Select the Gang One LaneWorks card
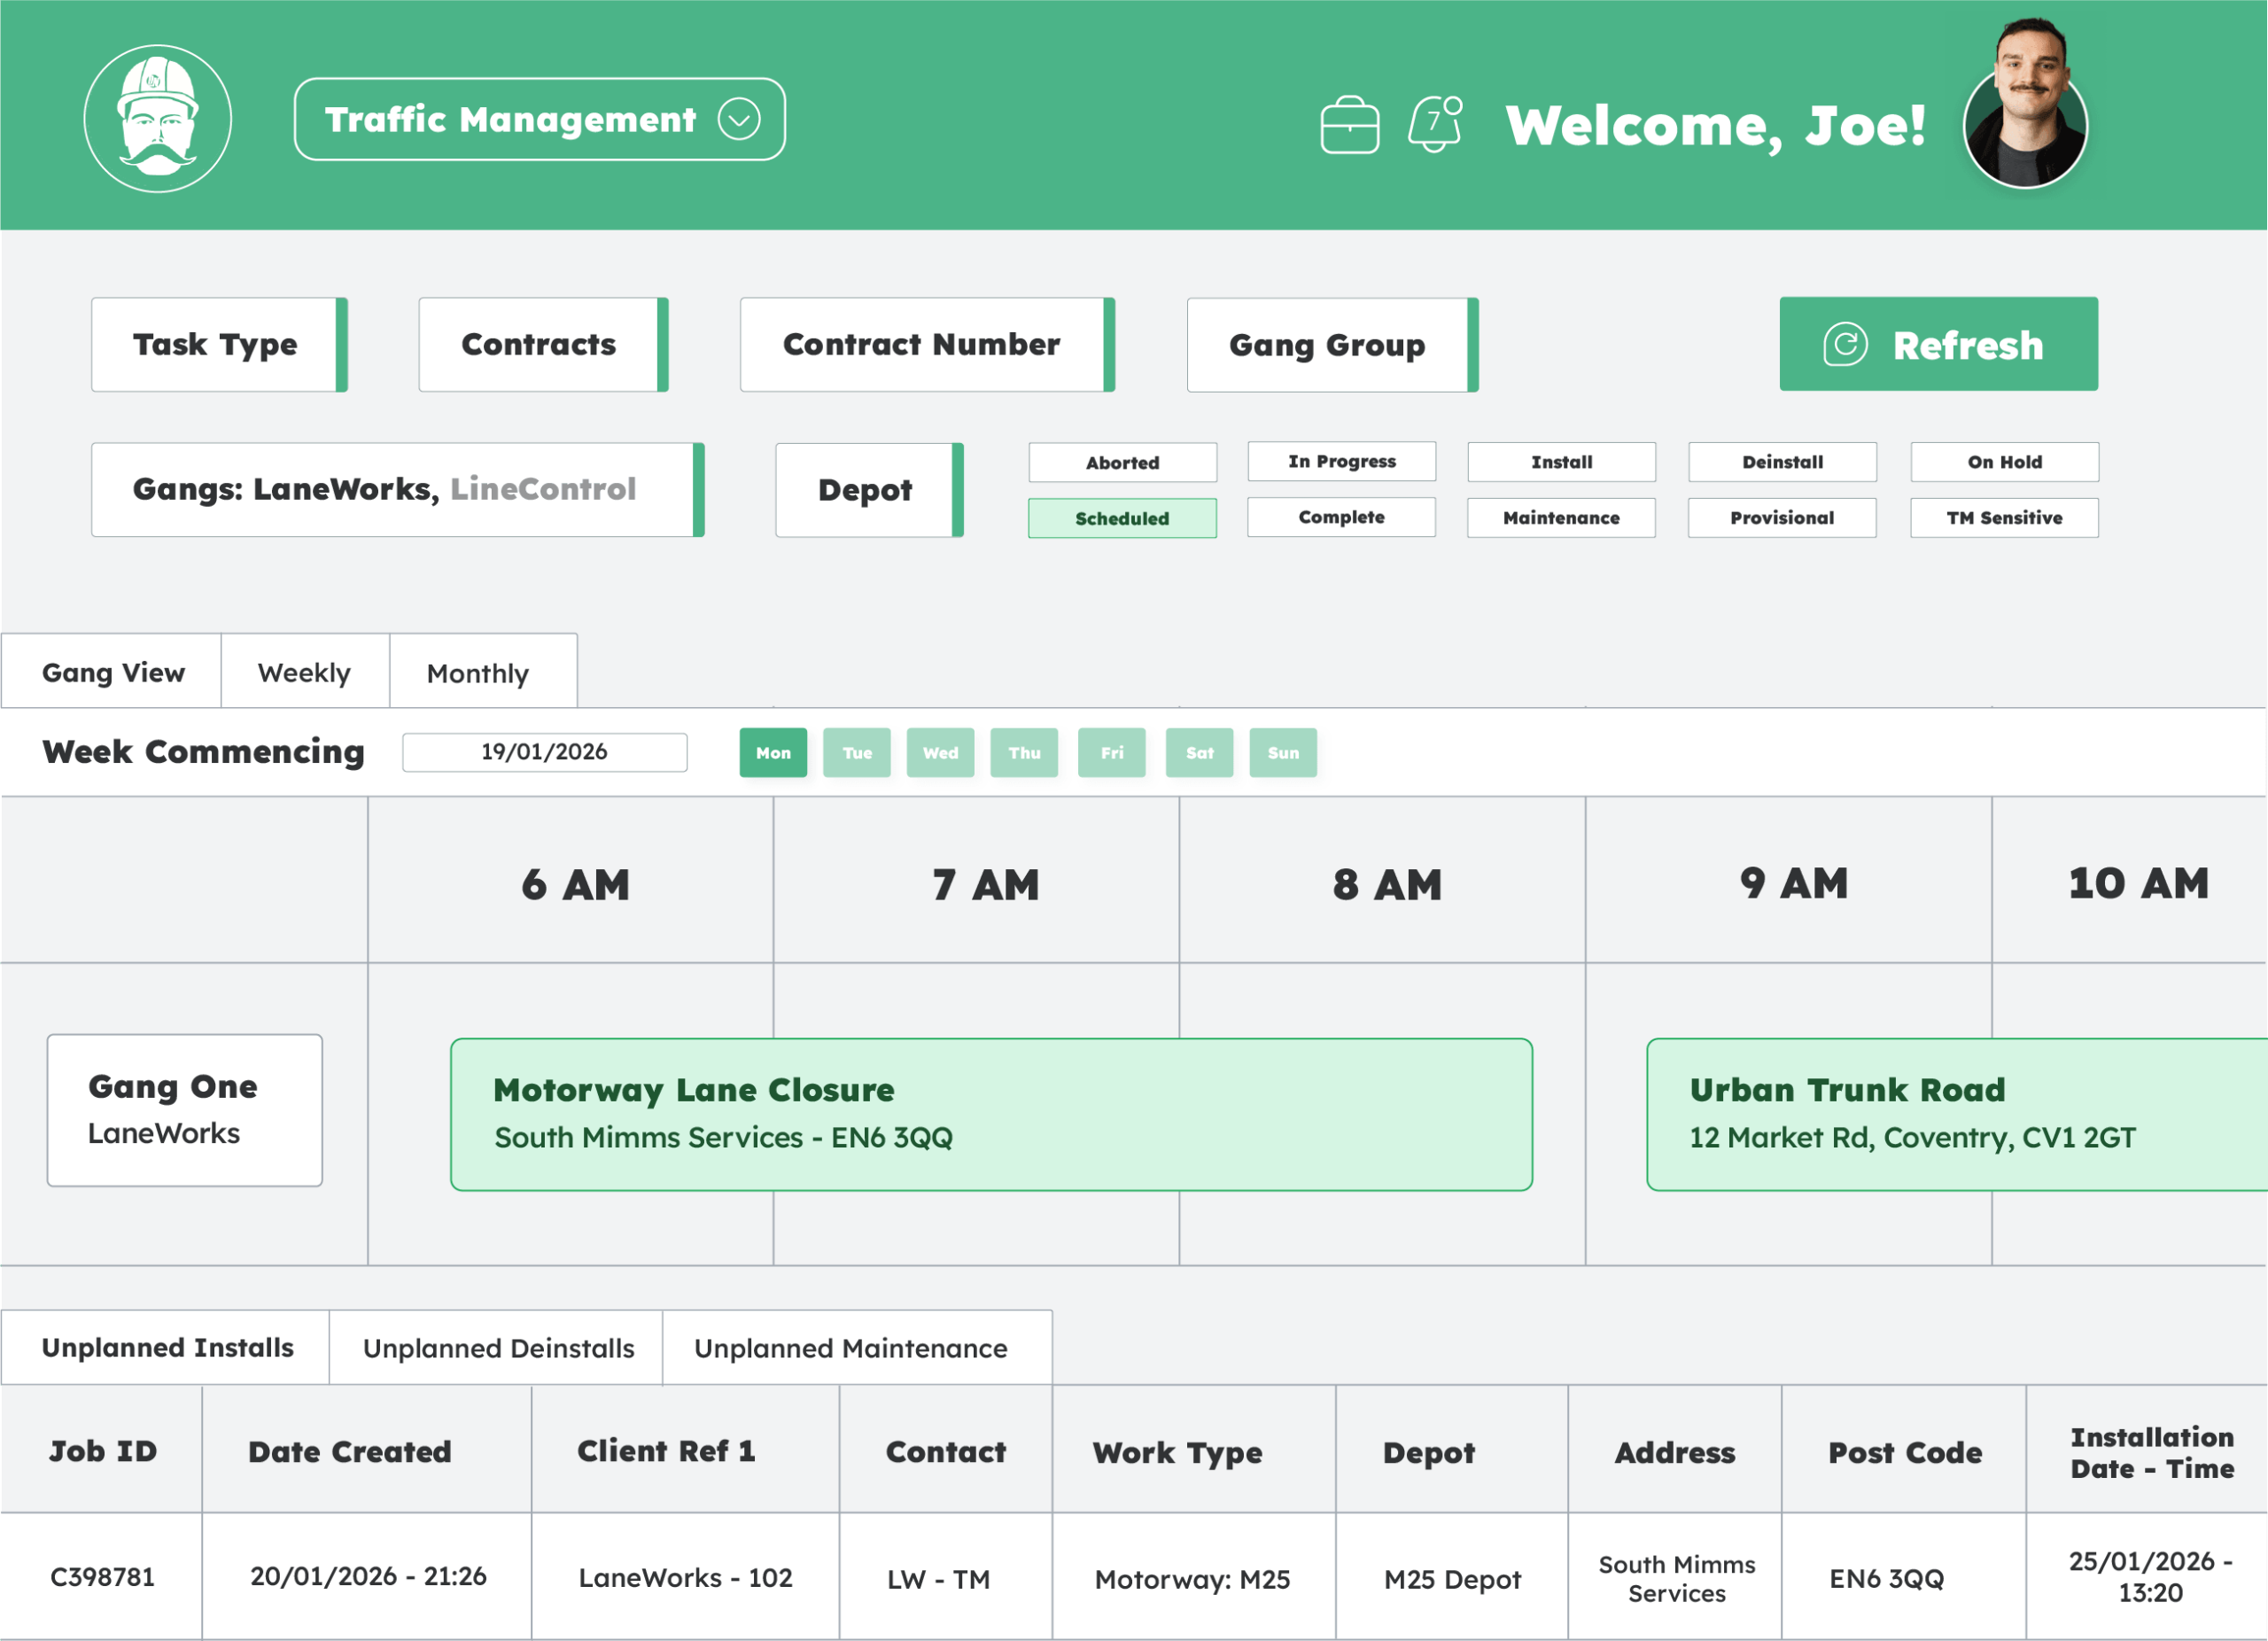 point(185,1110)
